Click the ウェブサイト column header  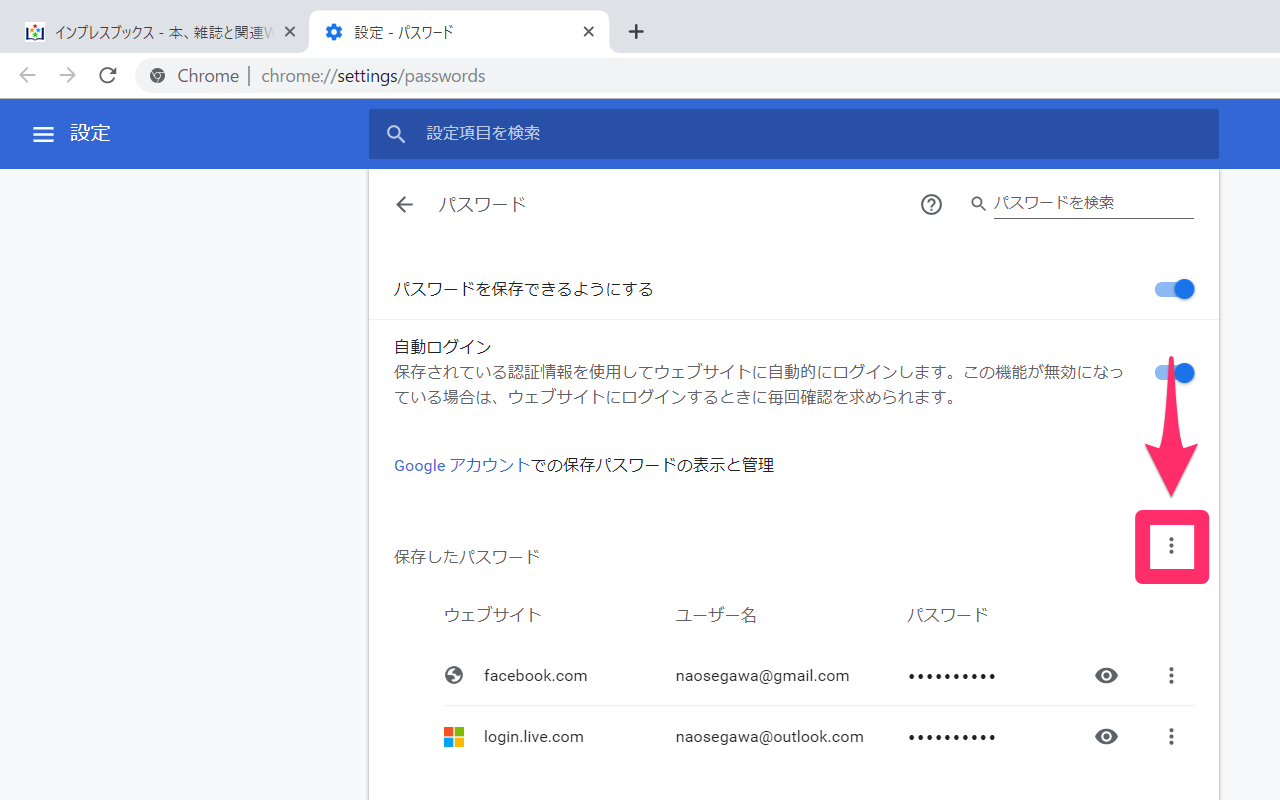tap(493, 615)
